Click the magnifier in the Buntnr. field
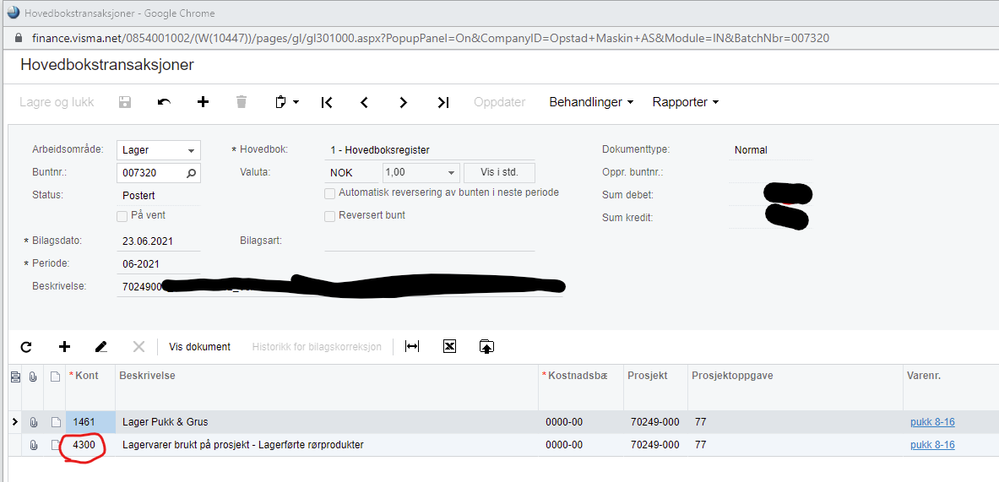999x482 pixels. tap(190, 173)
